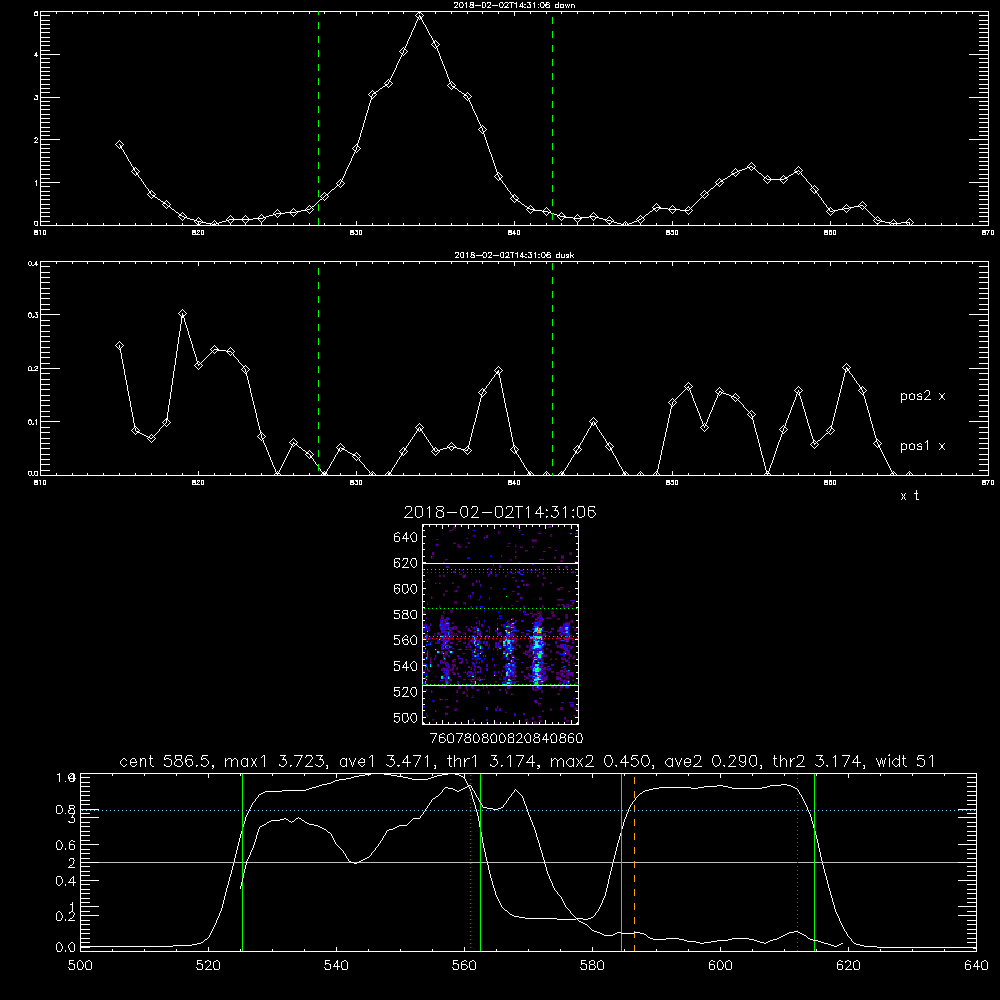Image resolution: width=1000 pixels, height=1000 pixels.
Task: Click the leftmost solid green line in the bottom plot
Action: (x=242, y=862)
